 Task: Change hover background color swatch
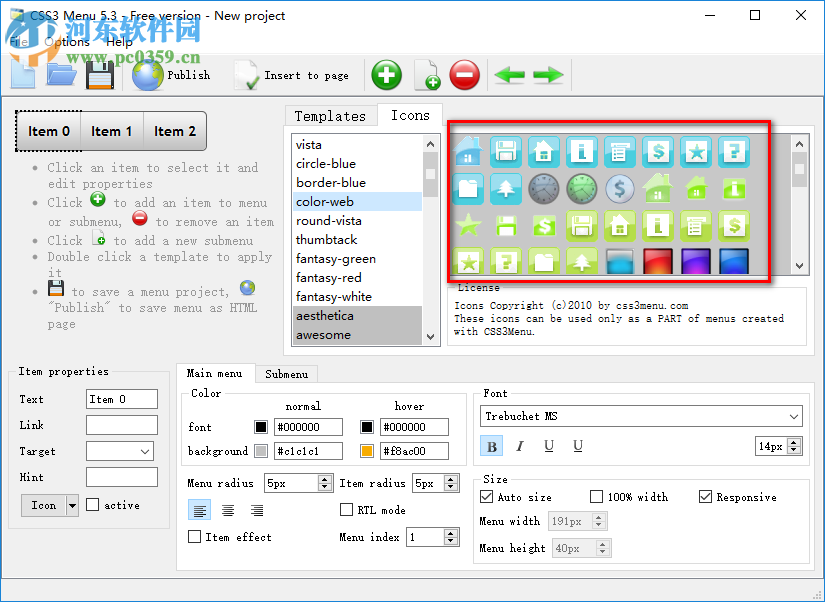(367, 451)
